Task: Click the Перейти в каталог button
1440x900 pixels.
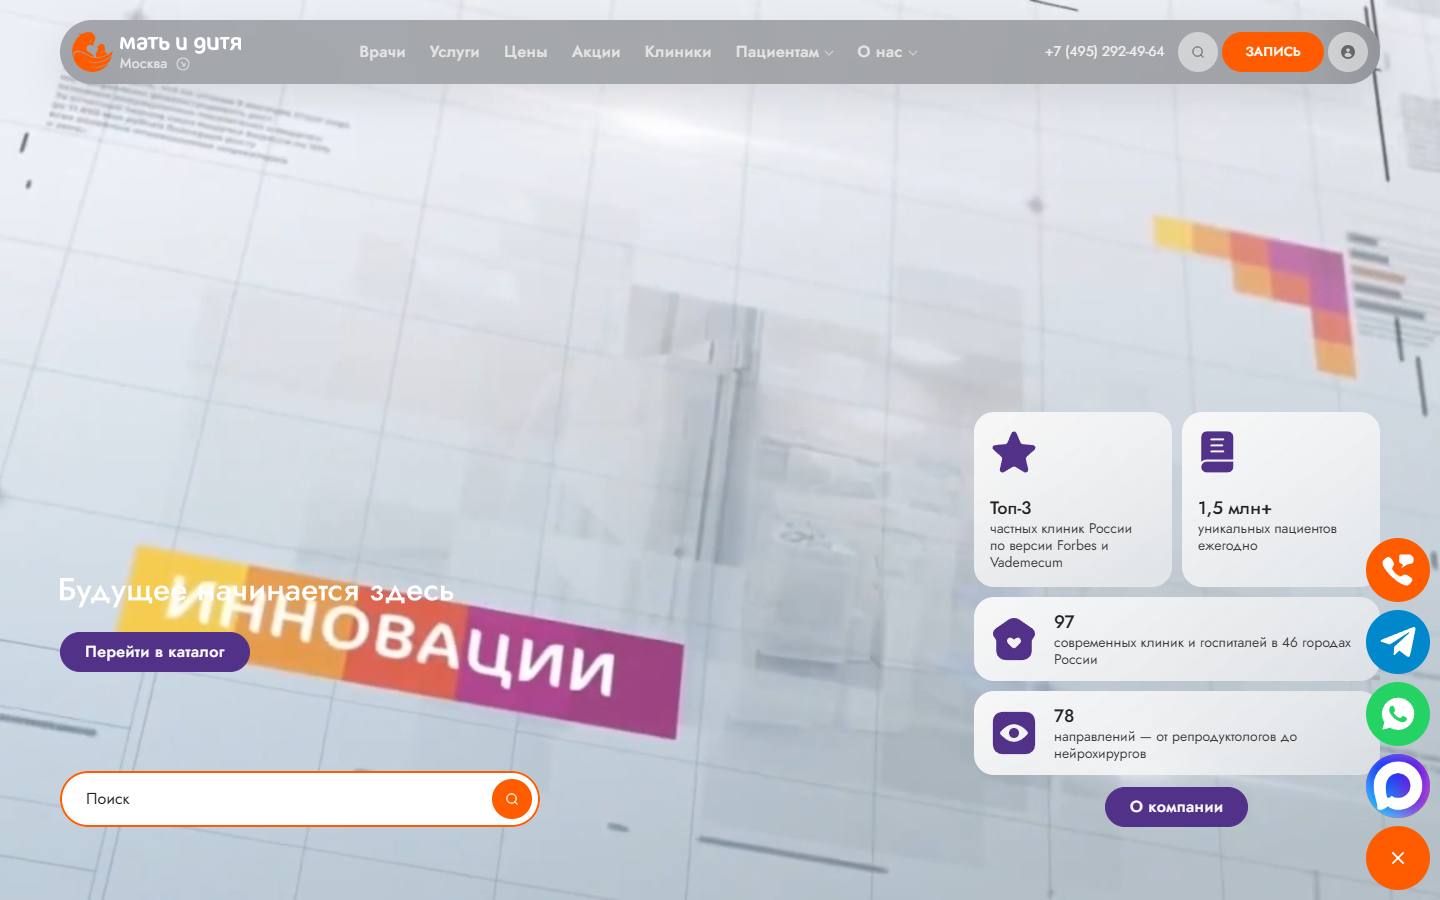Action: (x=155, y=652)
